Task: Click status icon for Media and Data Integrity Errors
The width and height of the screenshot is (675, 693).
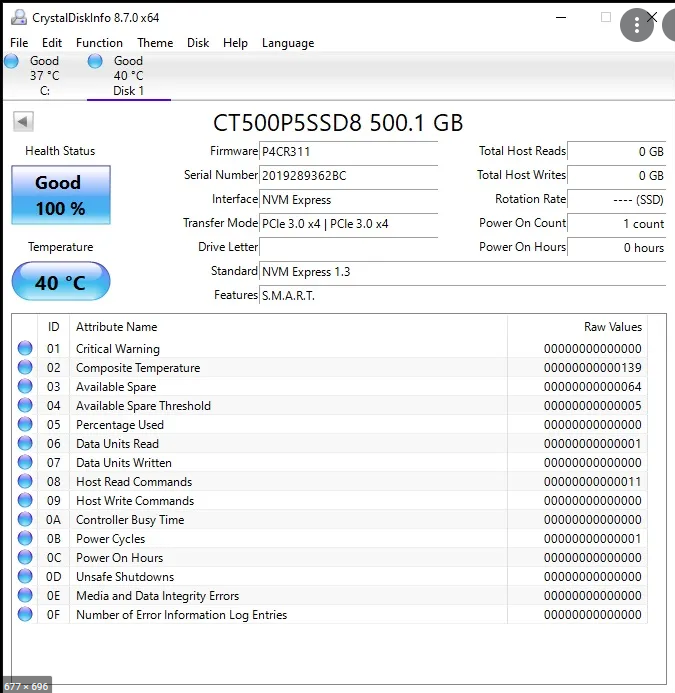Action: [x=25, y=595]
